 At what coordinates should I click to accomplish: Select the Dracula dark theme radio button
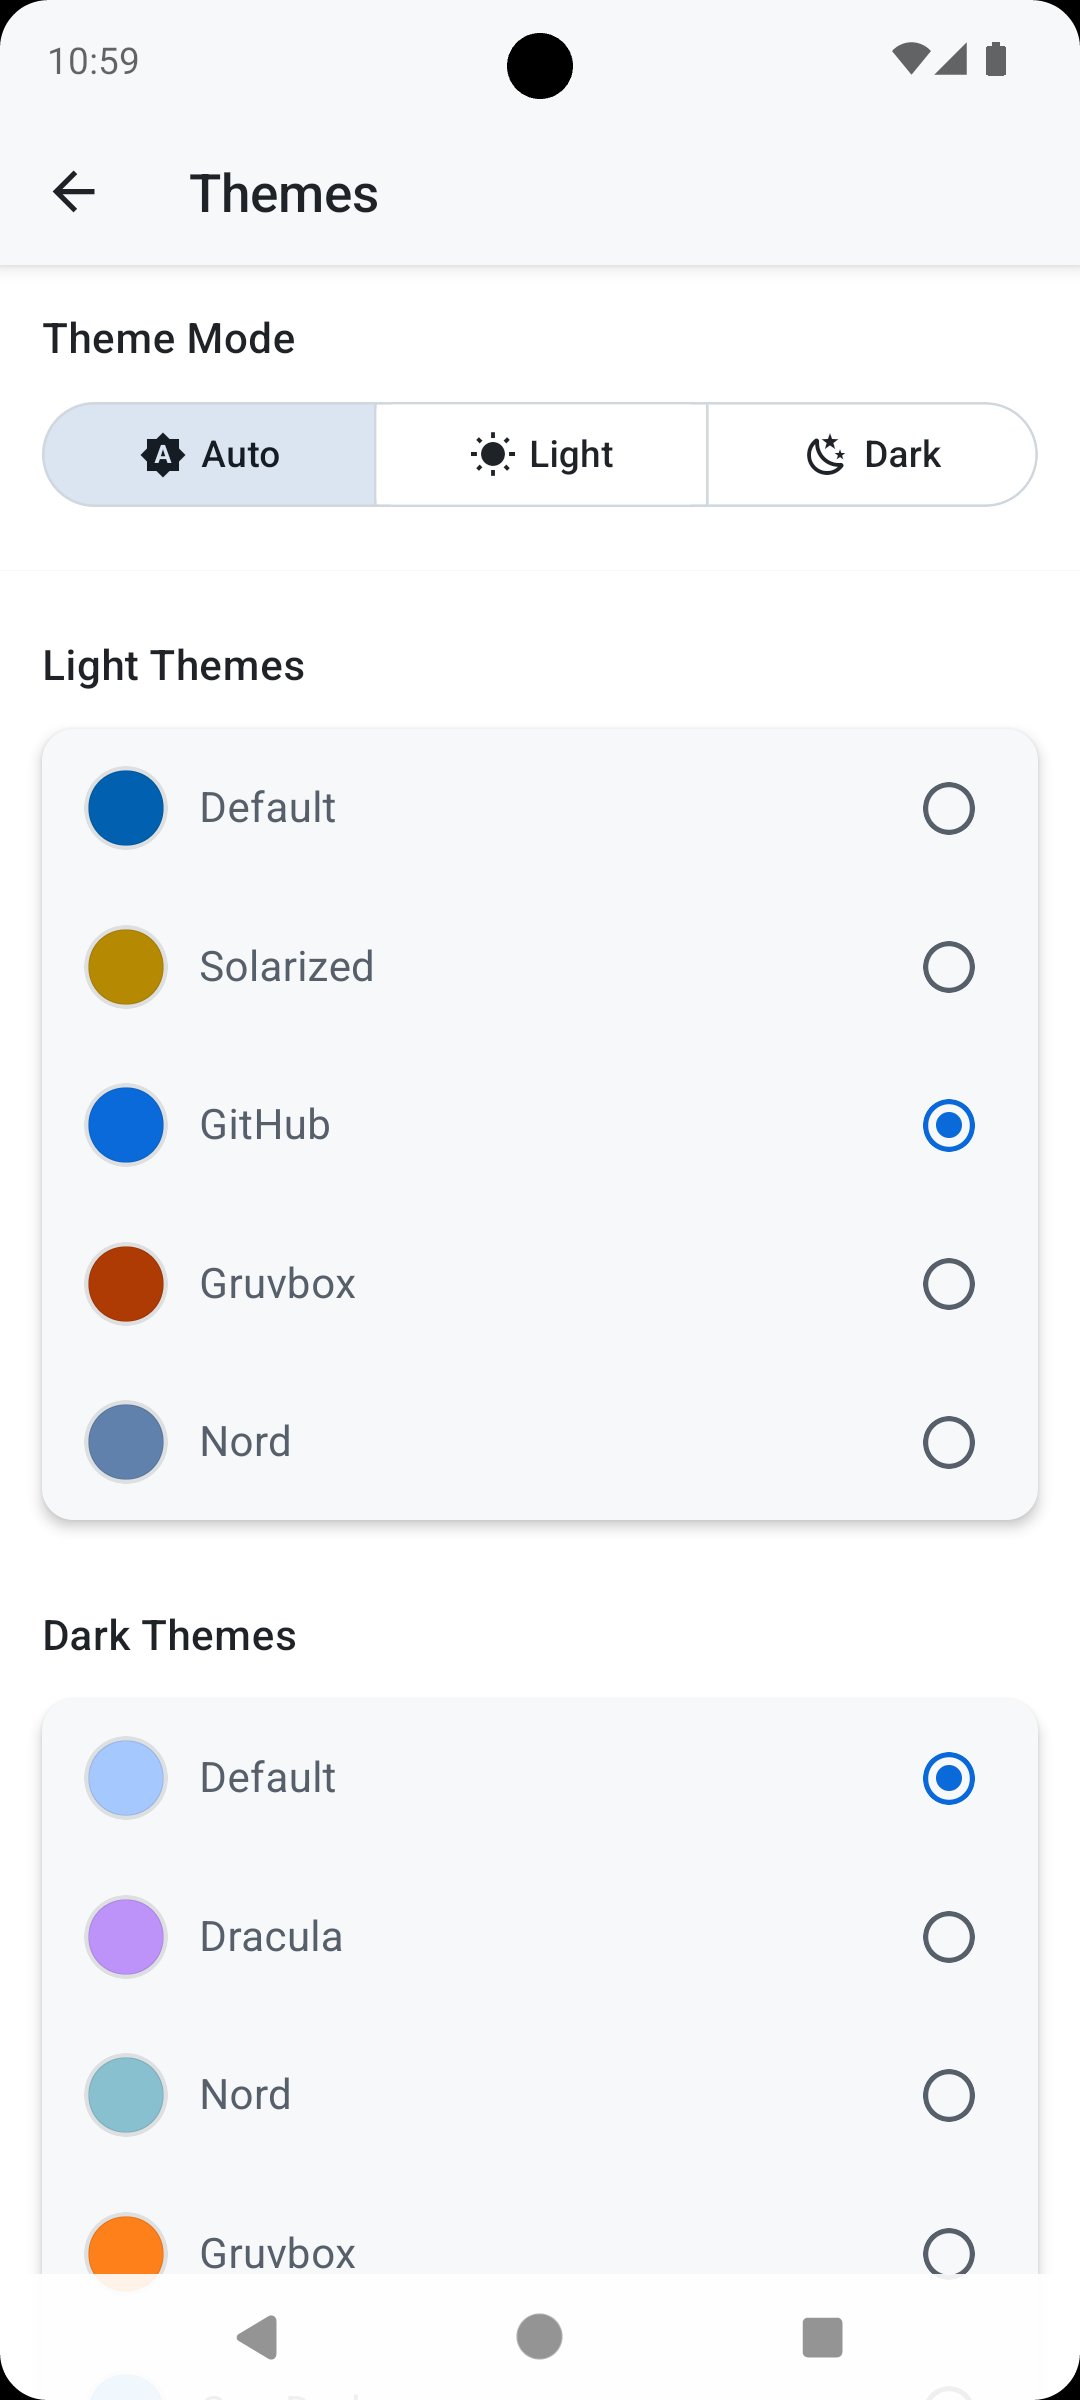948,1936
